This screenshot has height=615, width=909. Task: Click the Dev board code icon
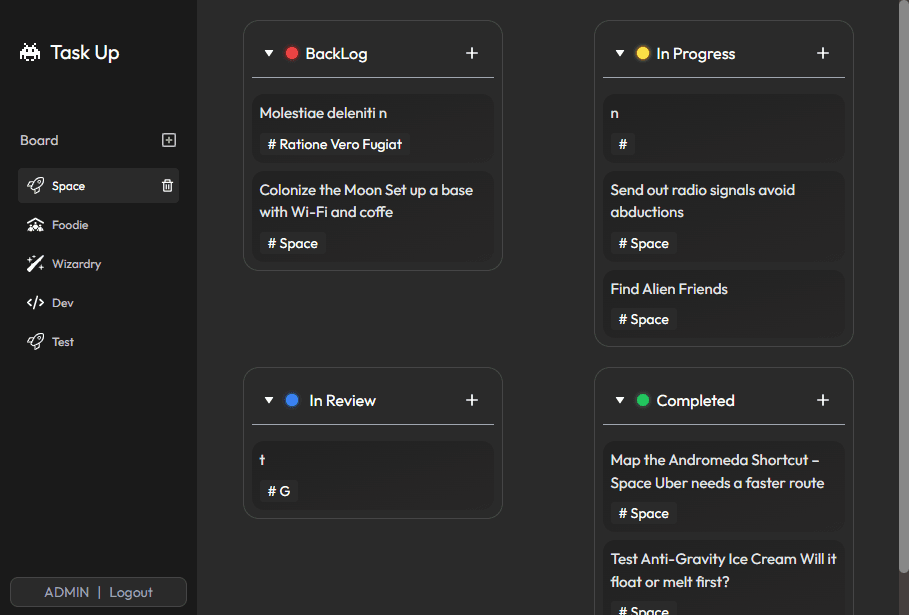[x=35, y=303]
